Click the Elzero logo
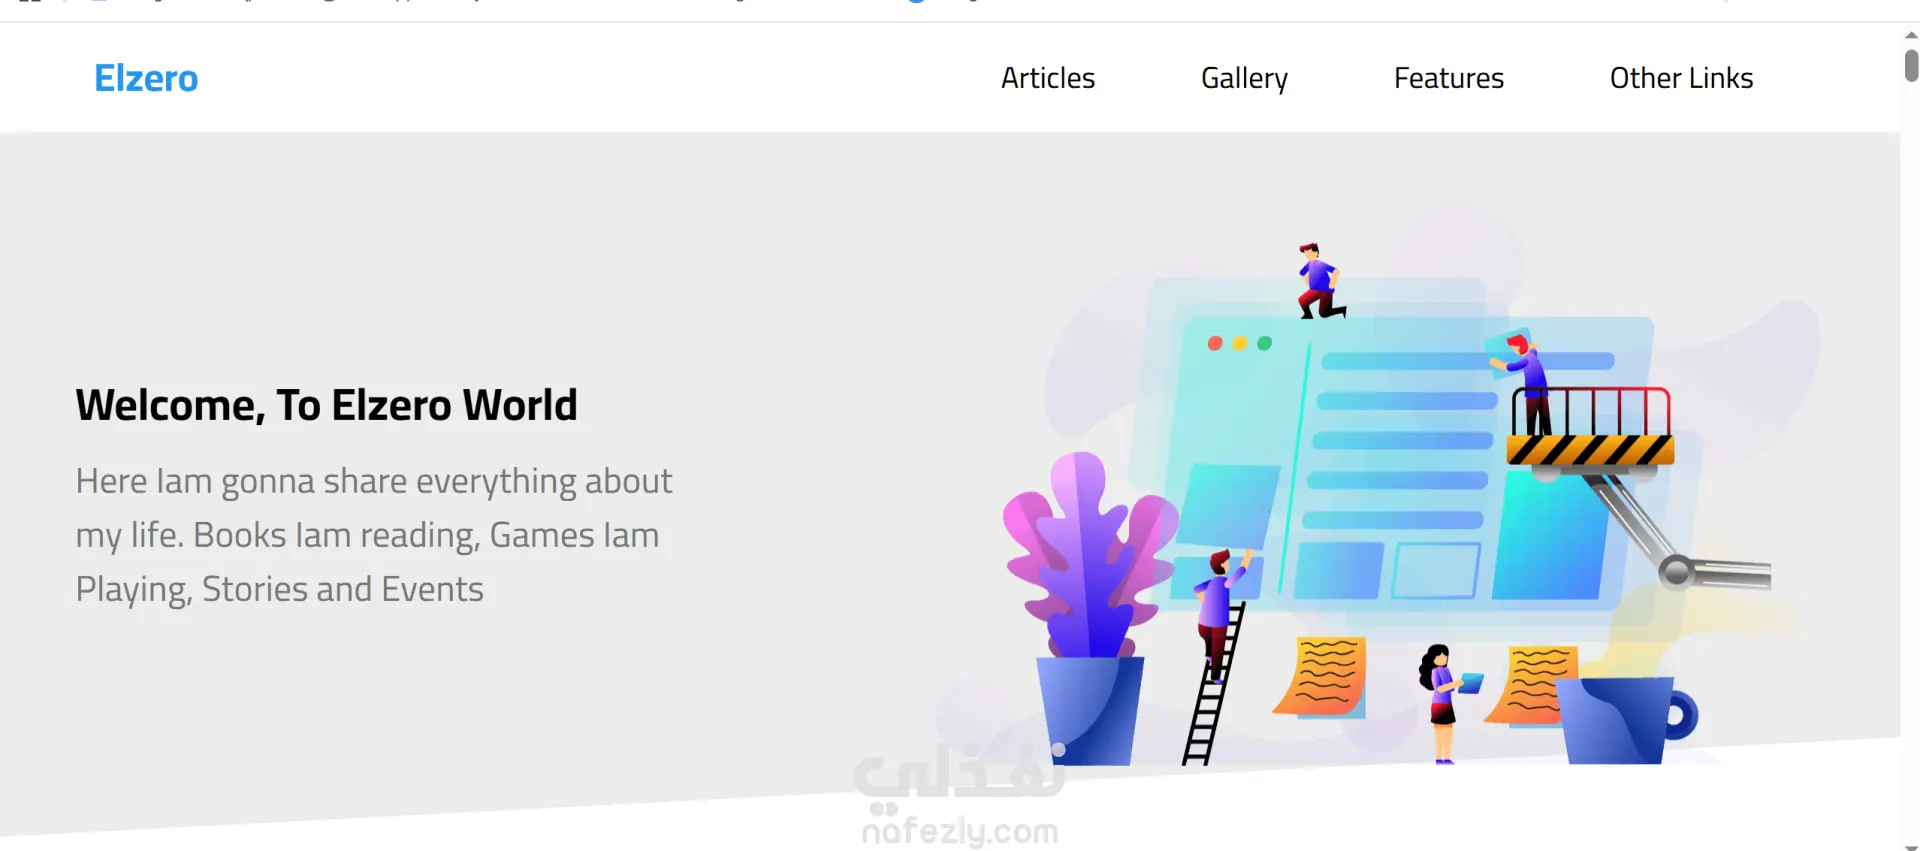Screen dimensions: 1920x851 click(146, 78)
